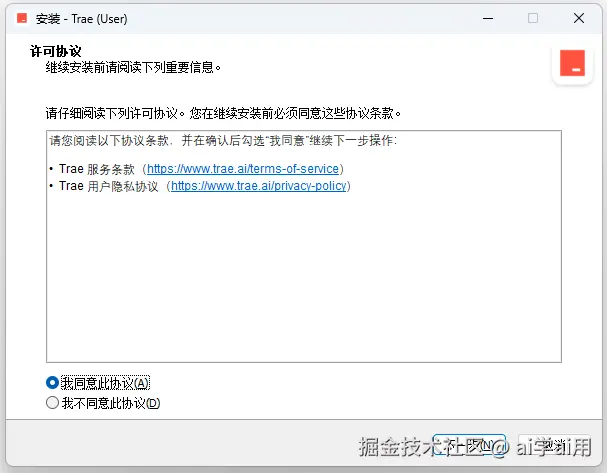Click the '请您阅读以下协议条款' line in agreement box
The height and width of the screenshot is (473, 607).
223,141
